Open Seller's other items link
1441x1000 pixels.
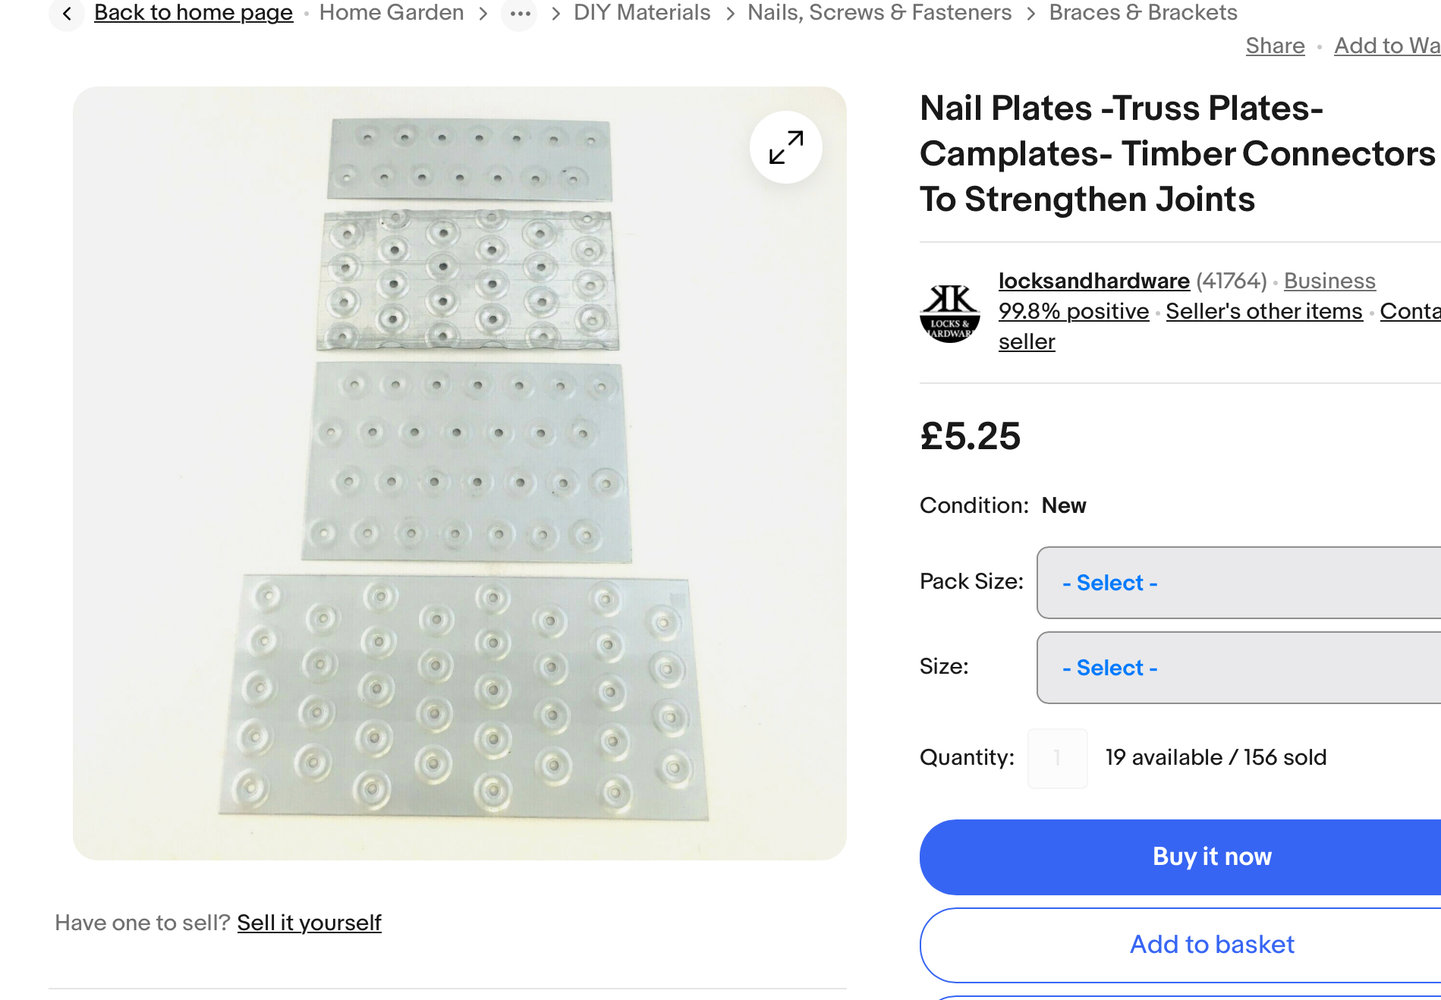[x=1263, y=311]
